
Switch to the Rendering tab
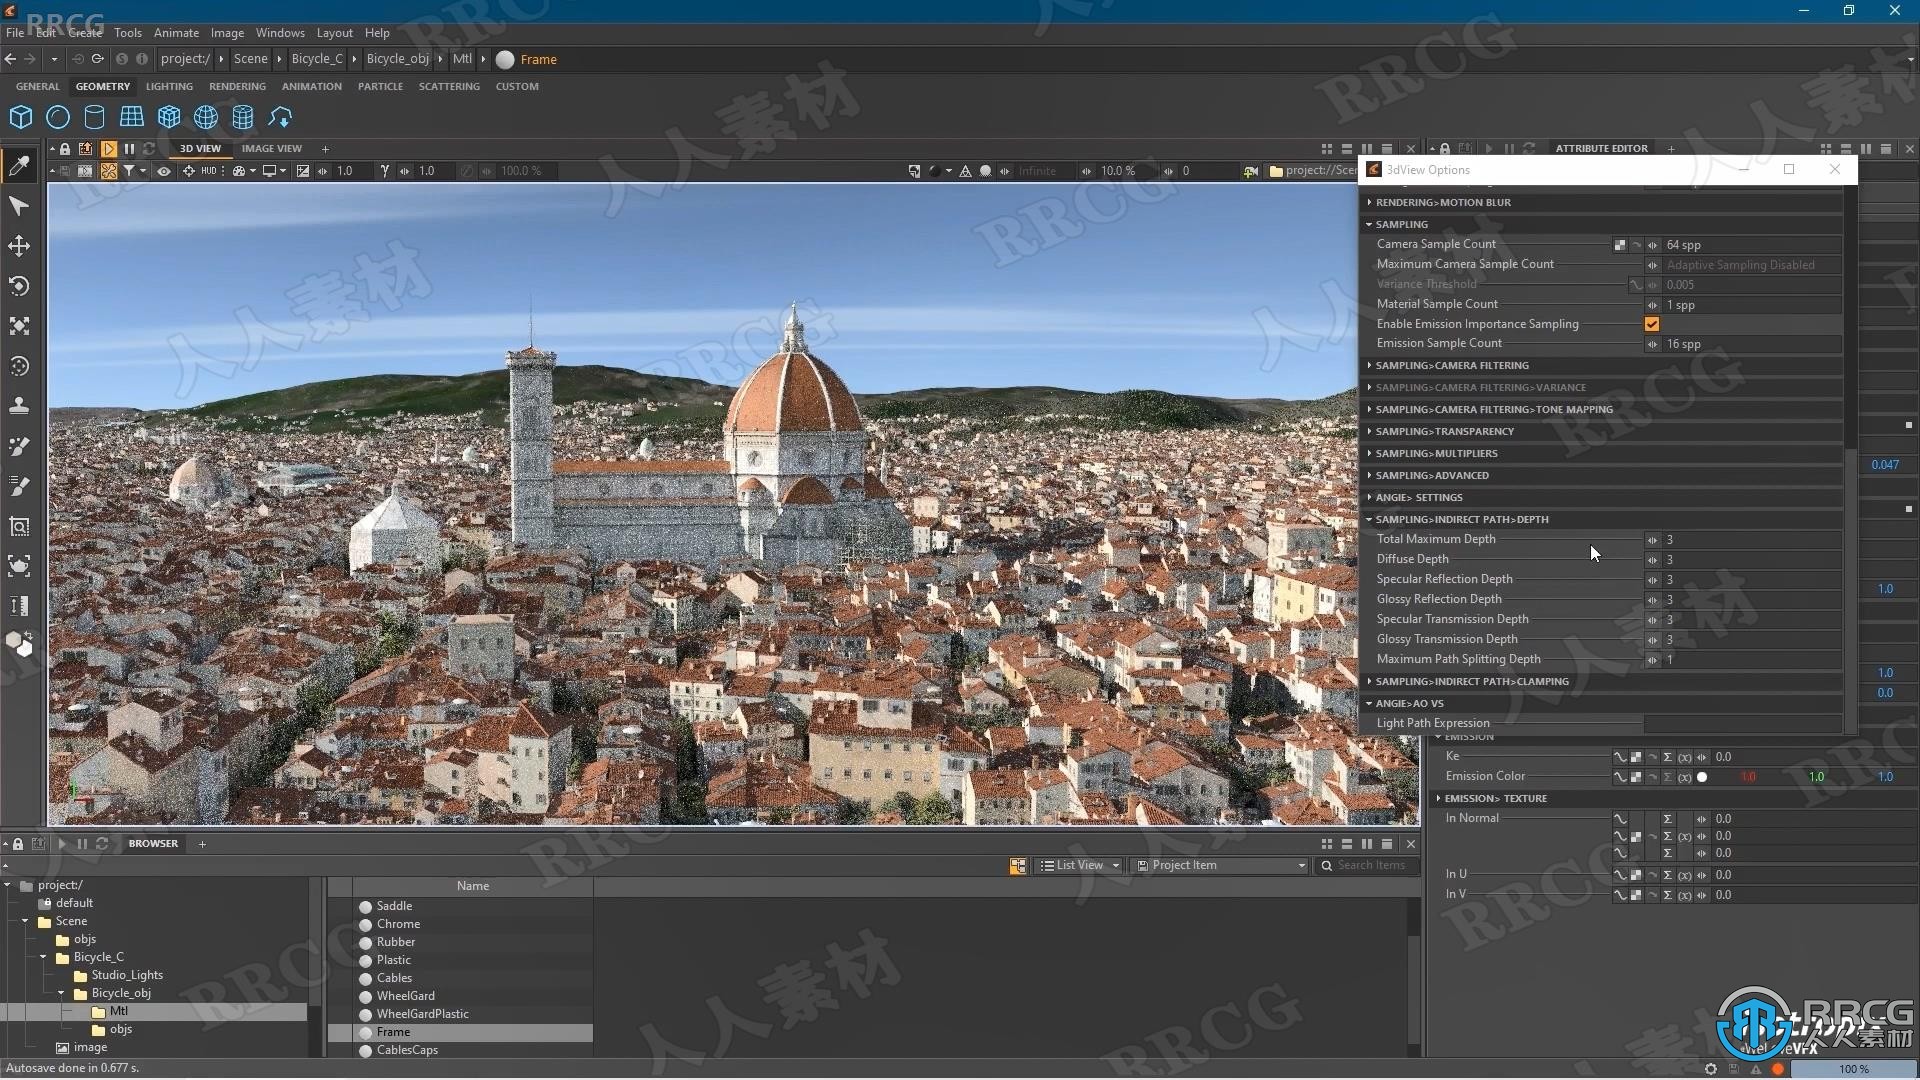point(237,86)
